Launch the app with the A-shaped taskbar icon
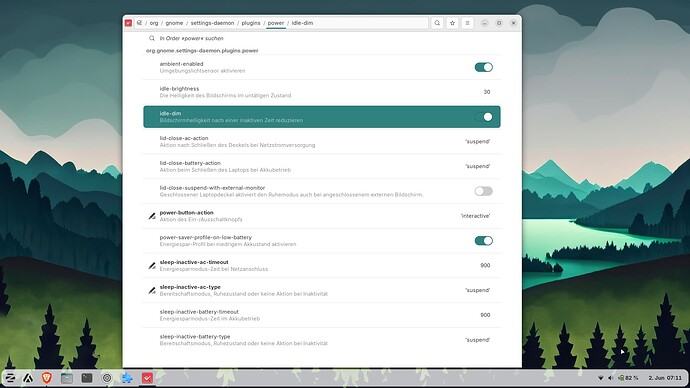Viewport: 690px width, 388px height. (x=28, y=377)
